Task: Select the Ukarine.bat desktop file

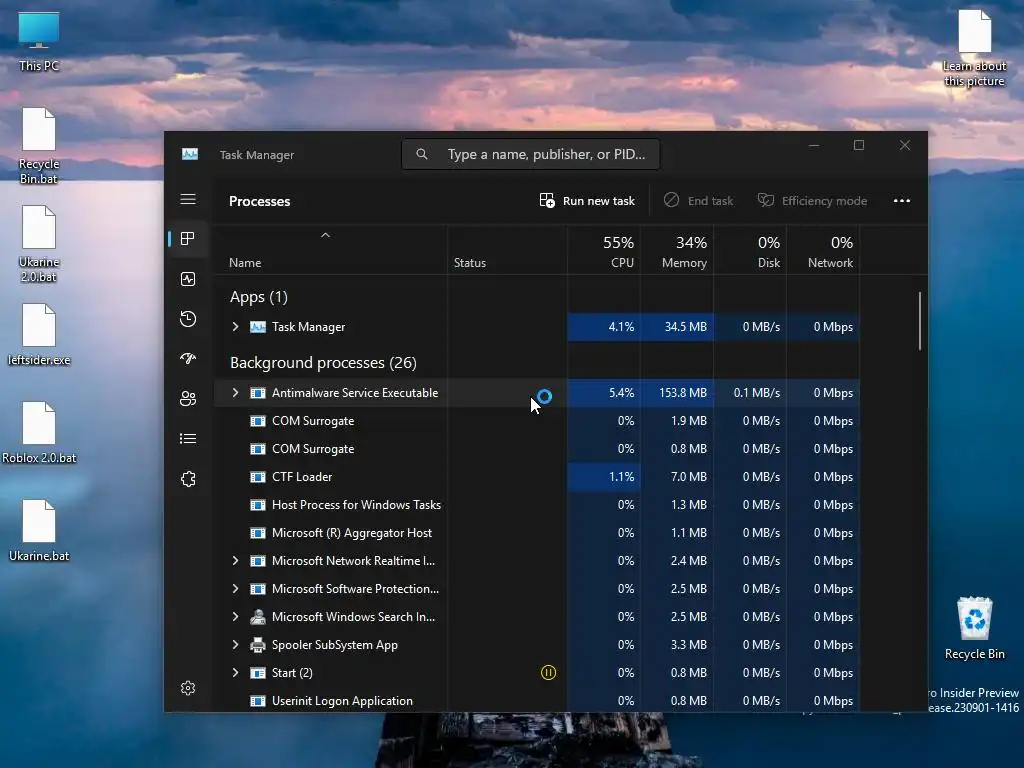Action: click(x=39, y=530)
